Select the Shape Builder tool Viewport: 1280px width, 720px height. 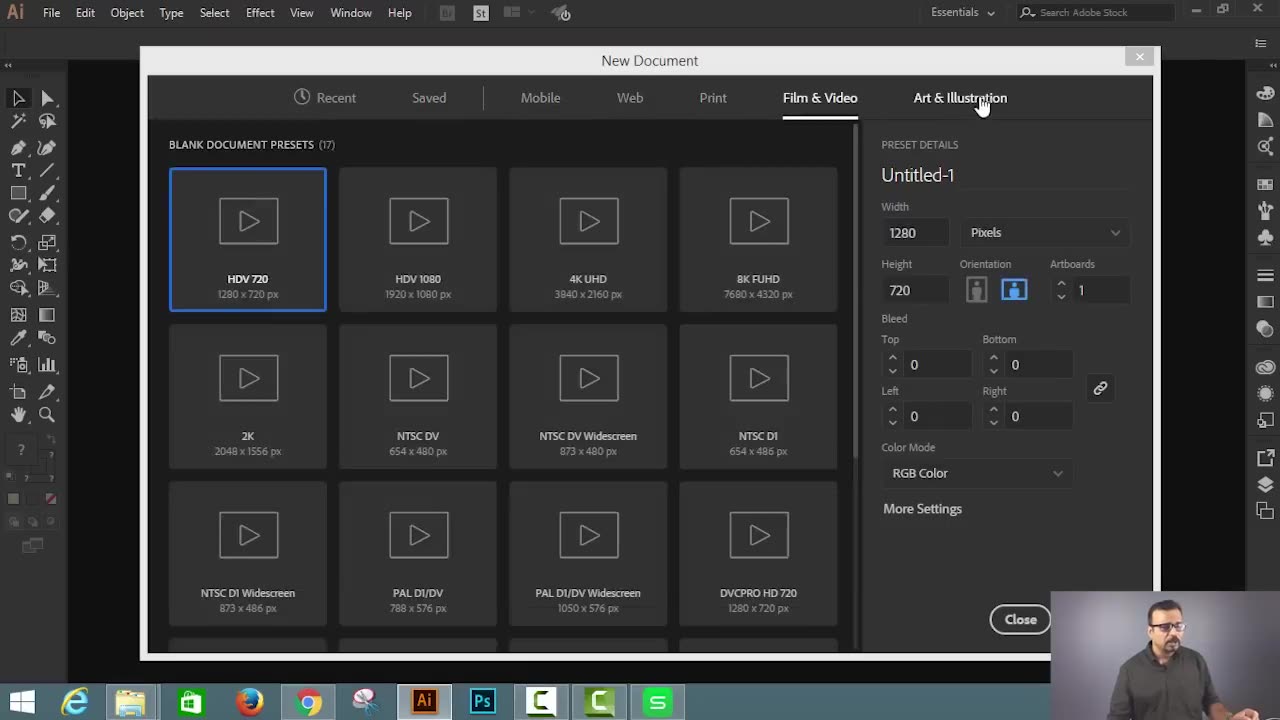[x=18, y=288]
